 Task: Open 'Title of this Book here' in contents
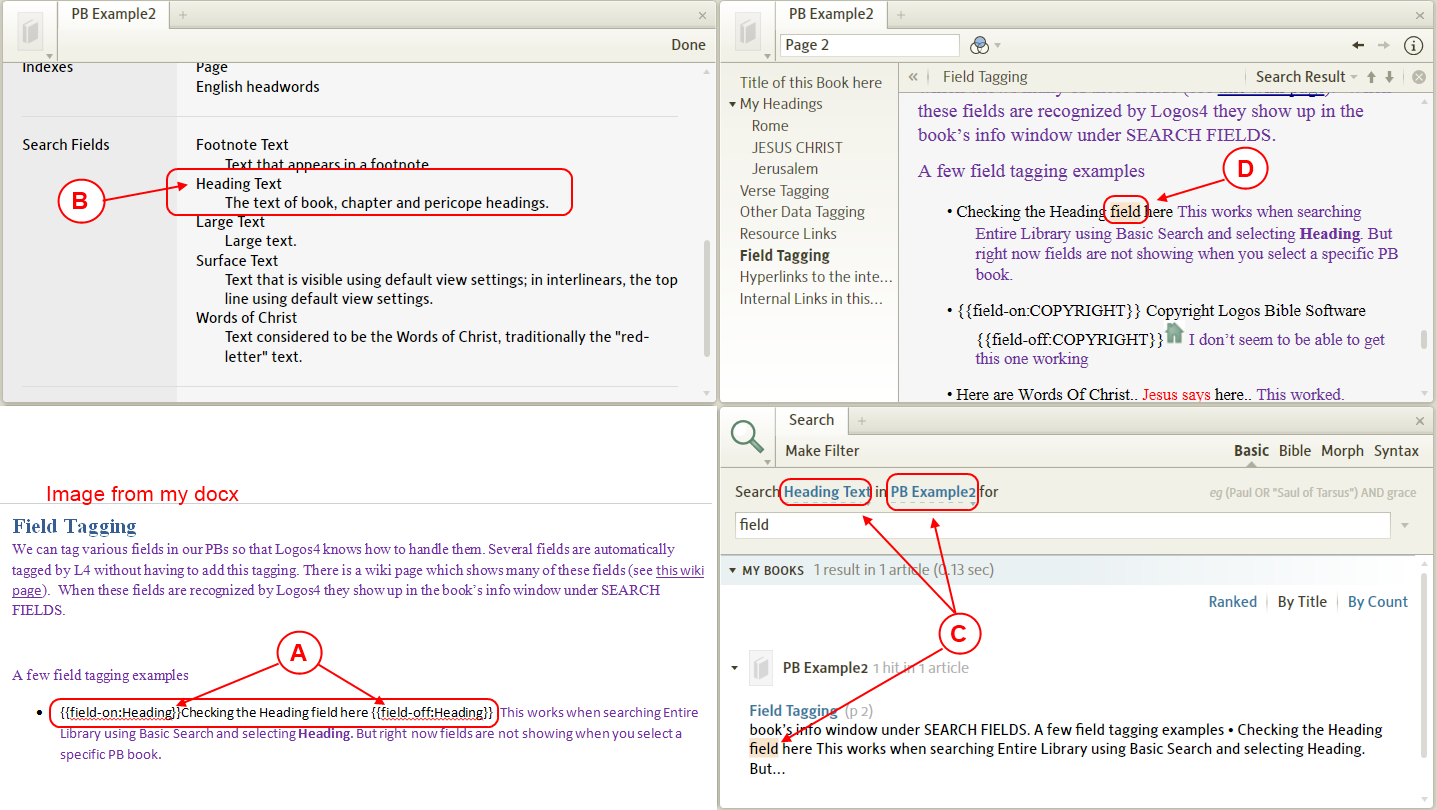click(x=810, y=83)
